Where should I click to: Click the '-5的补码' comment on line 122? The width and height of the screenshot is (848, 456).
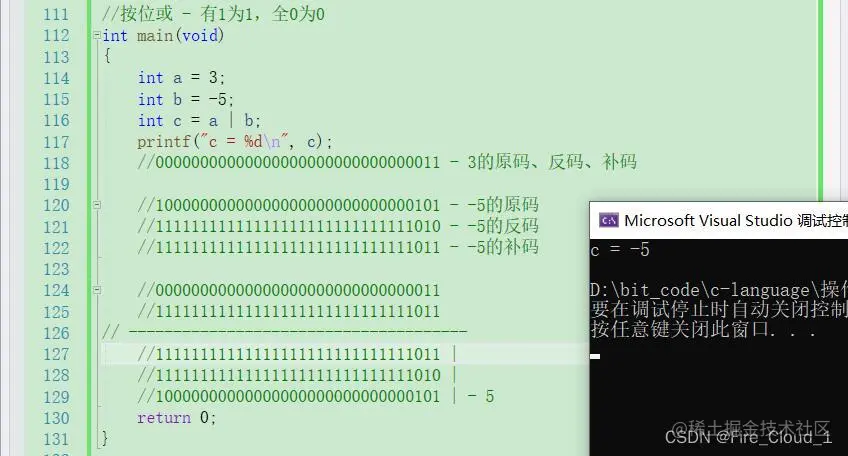point(503,247)
